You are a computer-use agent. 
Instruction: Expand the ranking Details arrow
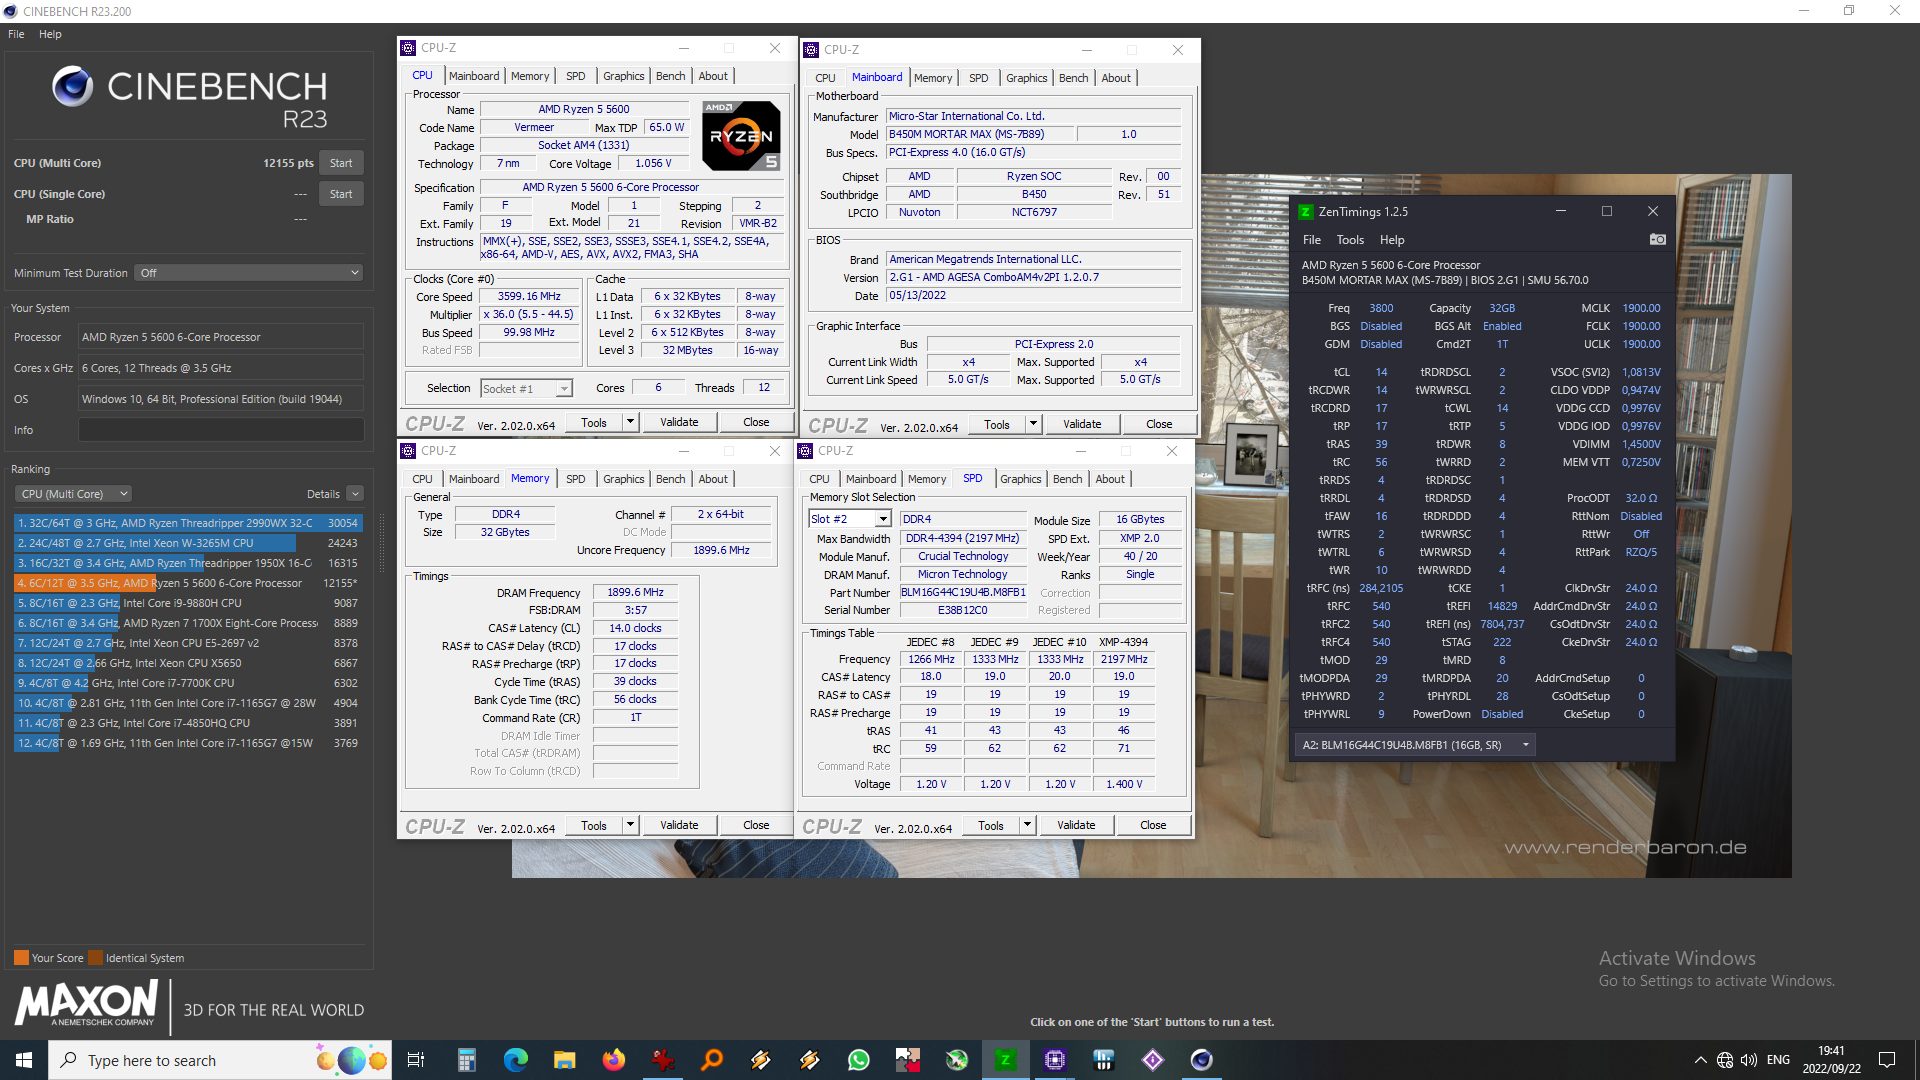[355, 494]
